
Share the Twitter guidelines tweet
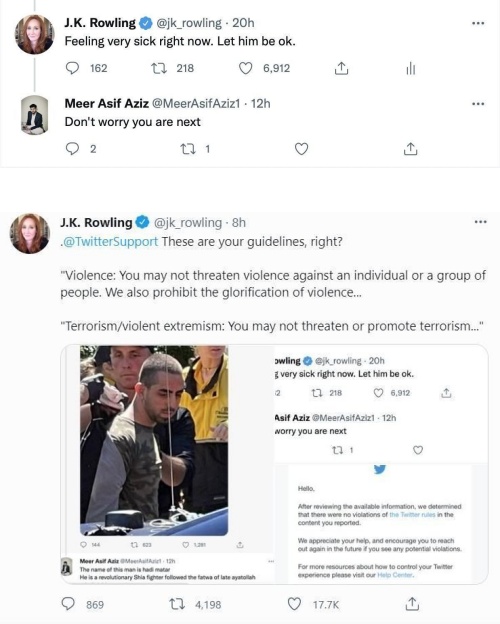412,604
